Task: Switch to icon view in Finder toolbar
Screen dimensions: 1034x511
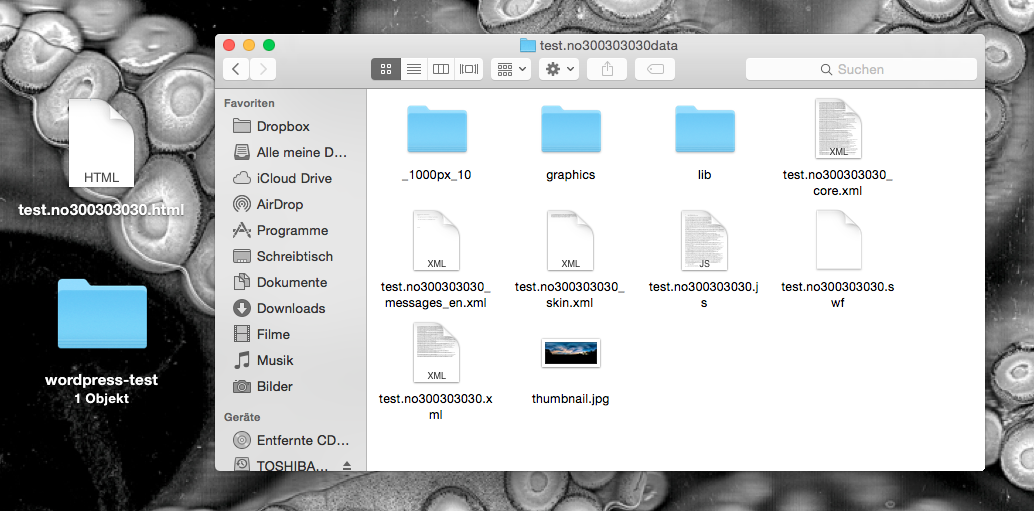Action: (385, 69)
